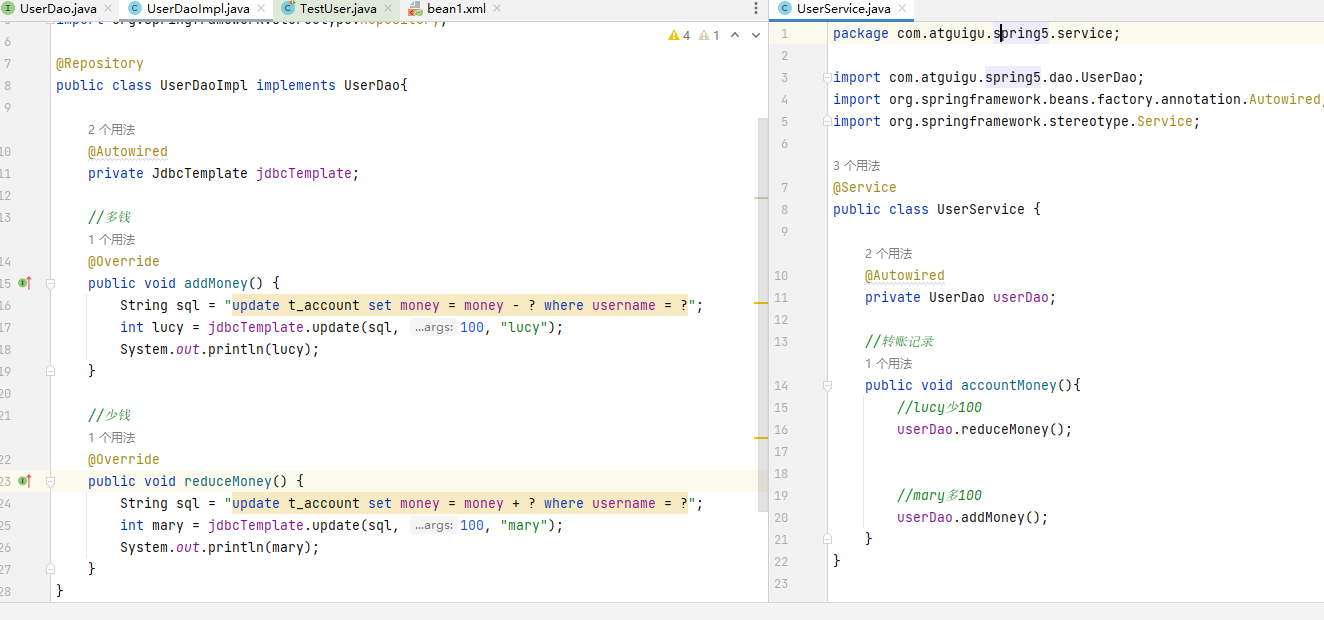Click the args hint in the mary update call
The height and width of the screenshot is (620, 1324).
coord(433,526)
